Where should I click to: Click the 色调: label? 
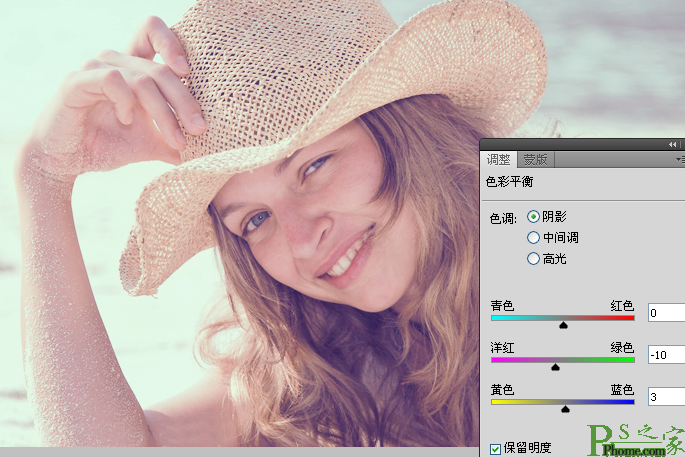coord(503,218)
